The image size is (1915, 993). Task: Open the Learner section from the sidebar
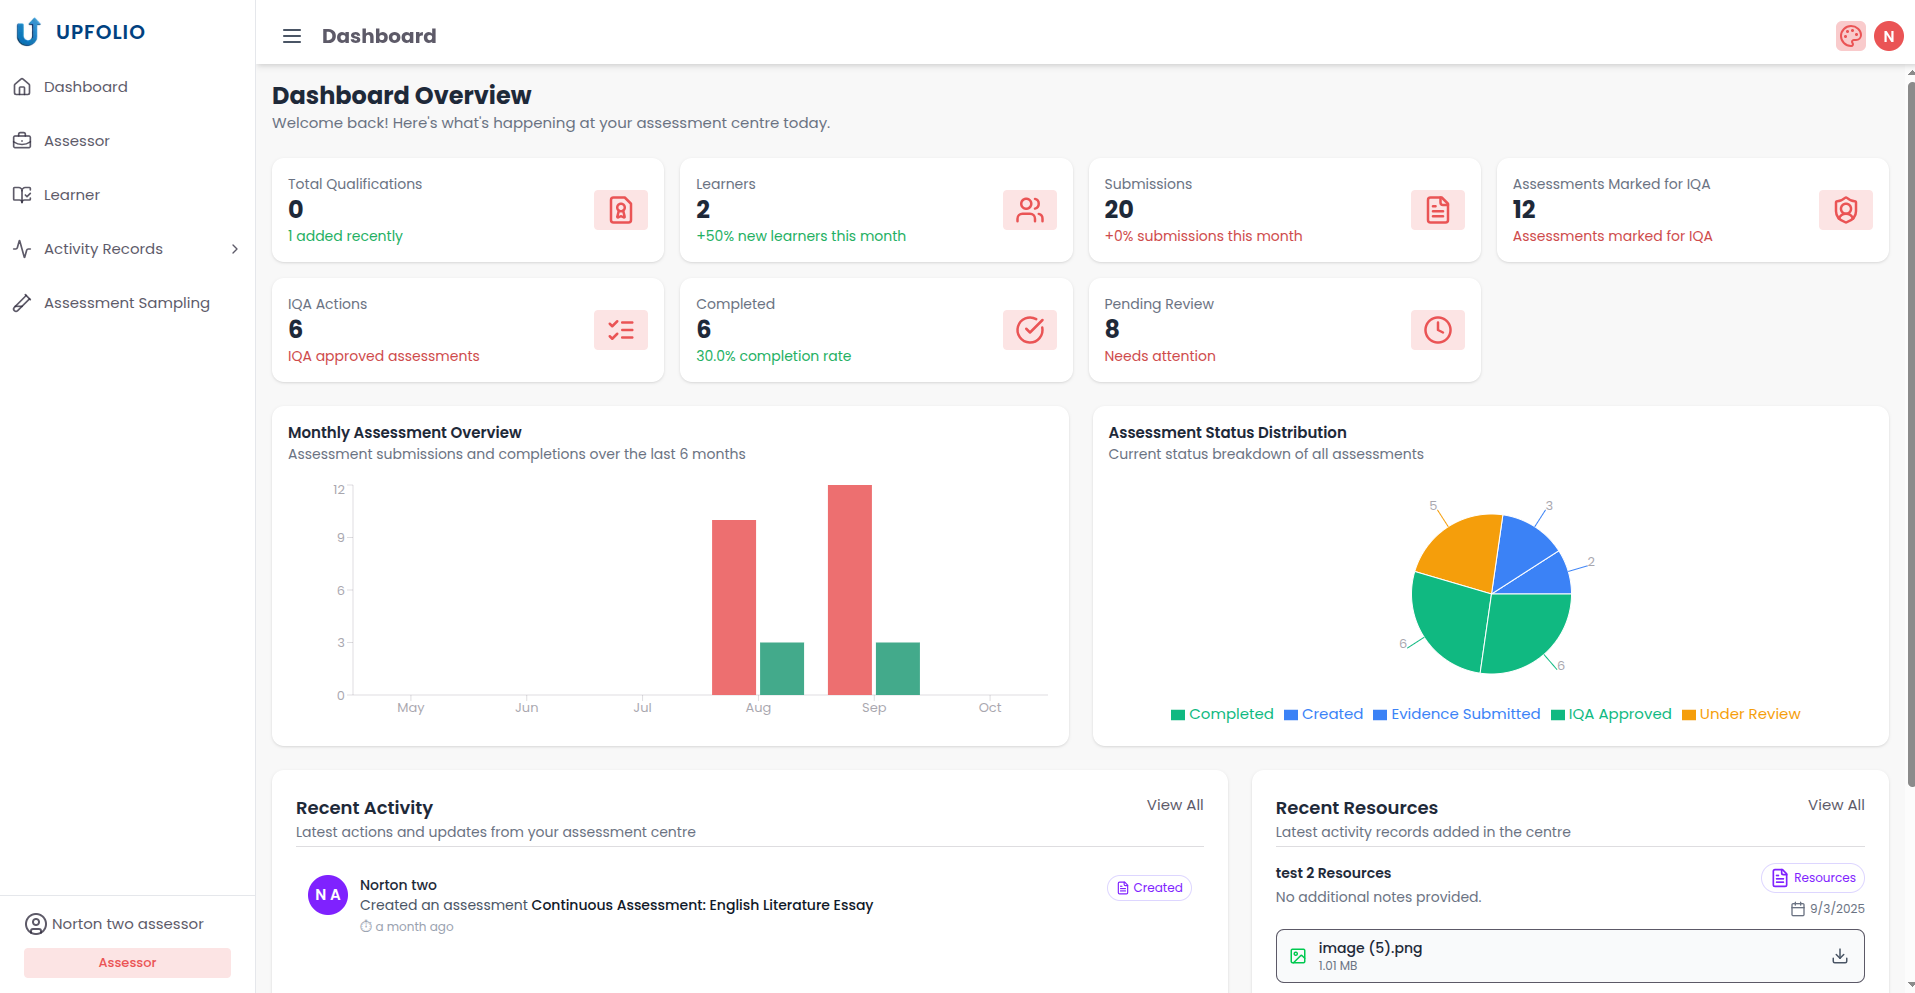71,194
